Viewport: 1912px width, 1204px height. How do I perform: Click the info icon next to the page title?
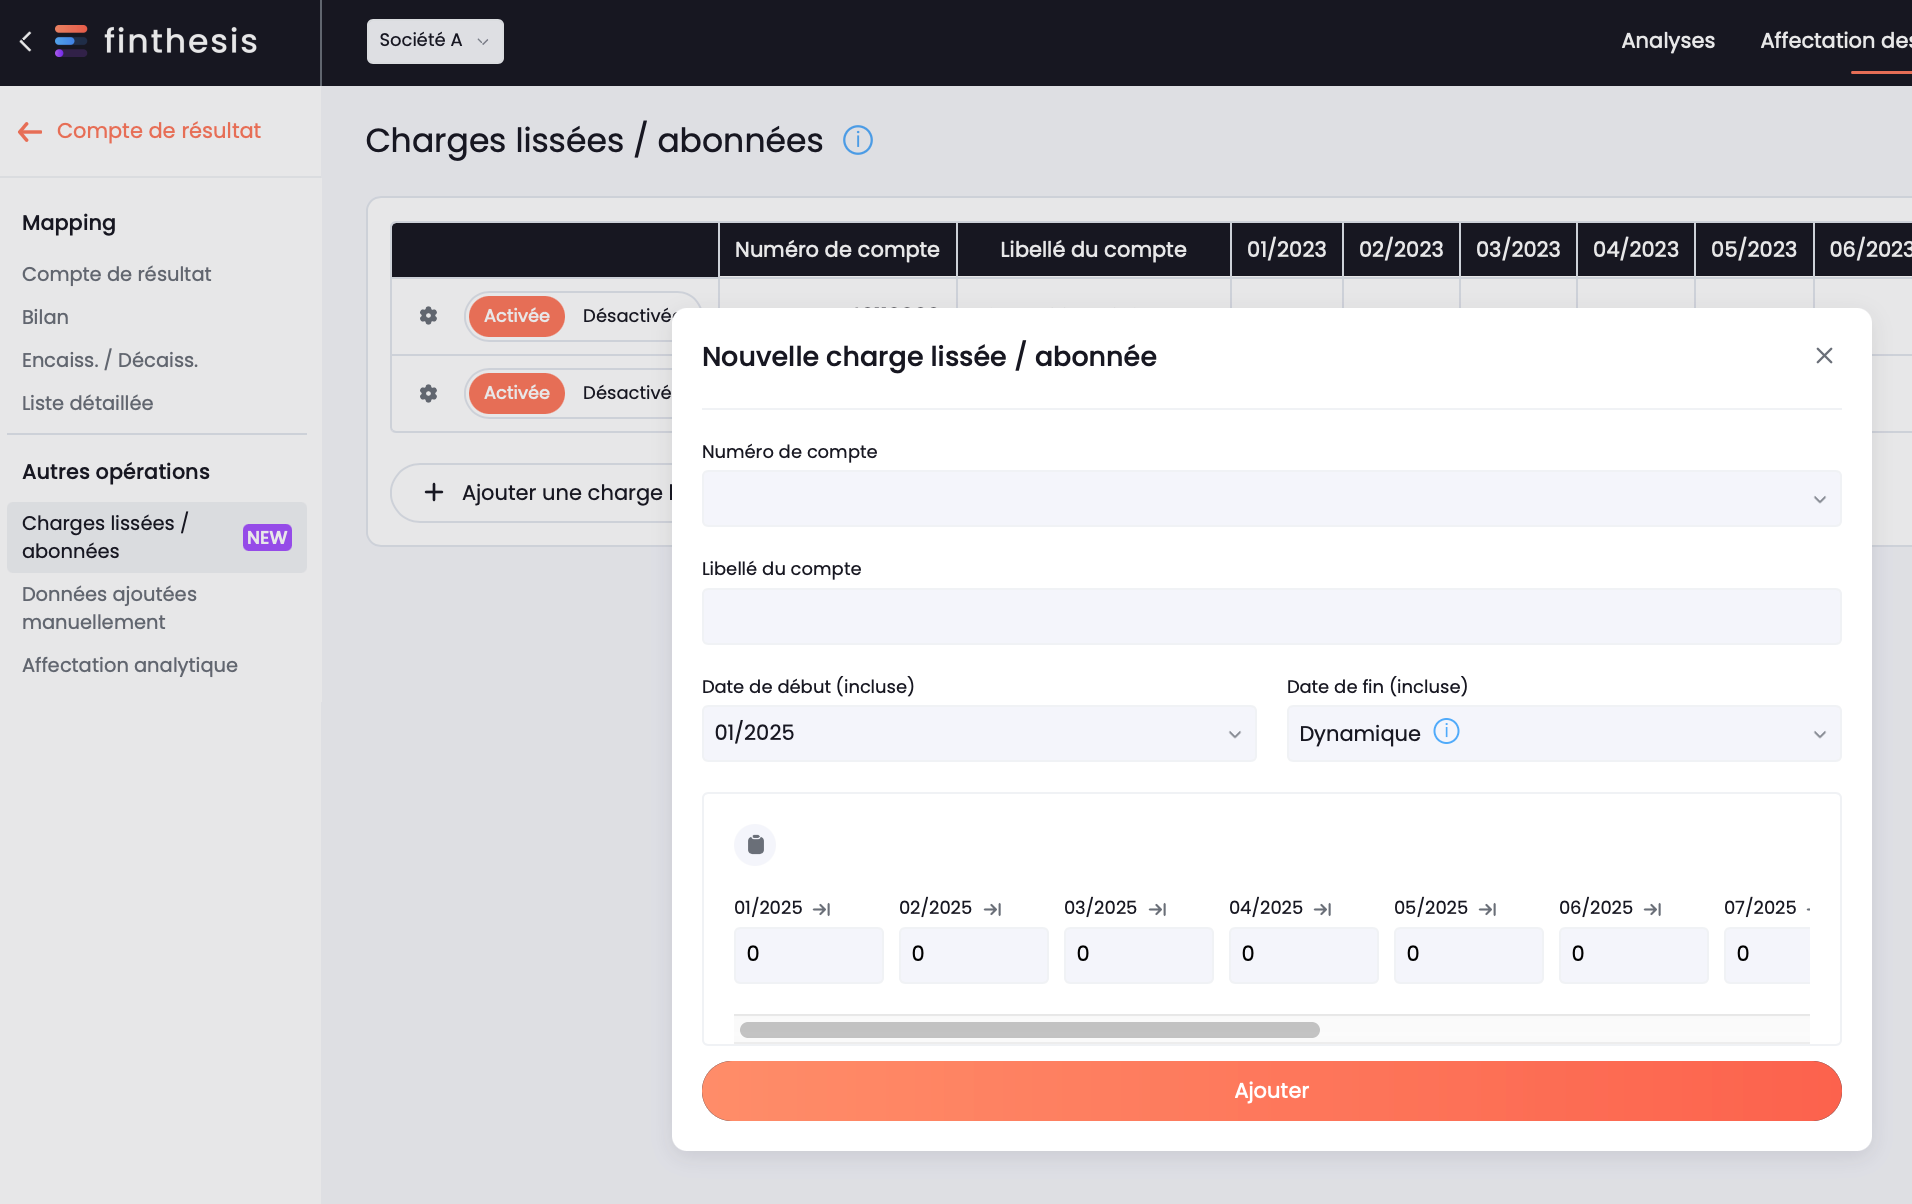point(858,140)
